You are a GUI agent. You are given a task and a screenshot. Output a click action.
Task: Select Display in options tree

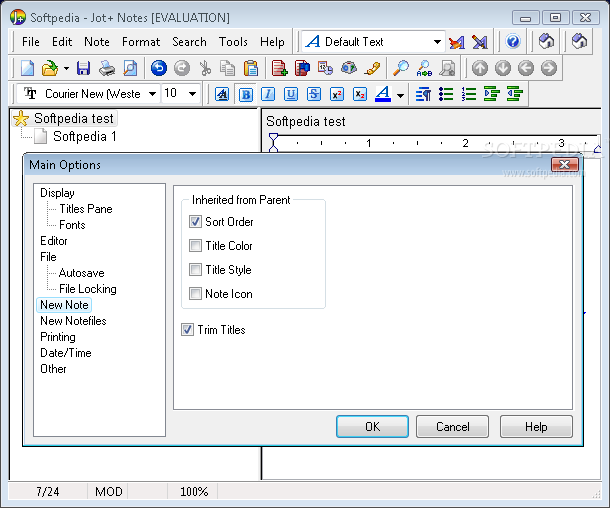coord(57,193)
